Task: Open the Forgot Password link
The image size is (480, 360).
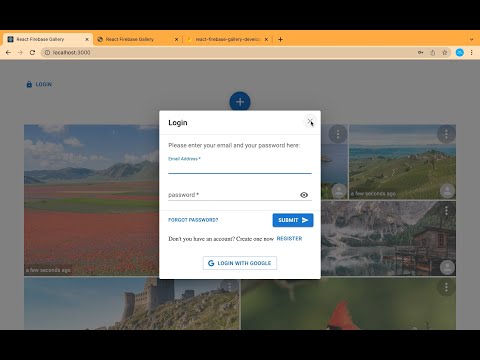Action: (193, 220)
